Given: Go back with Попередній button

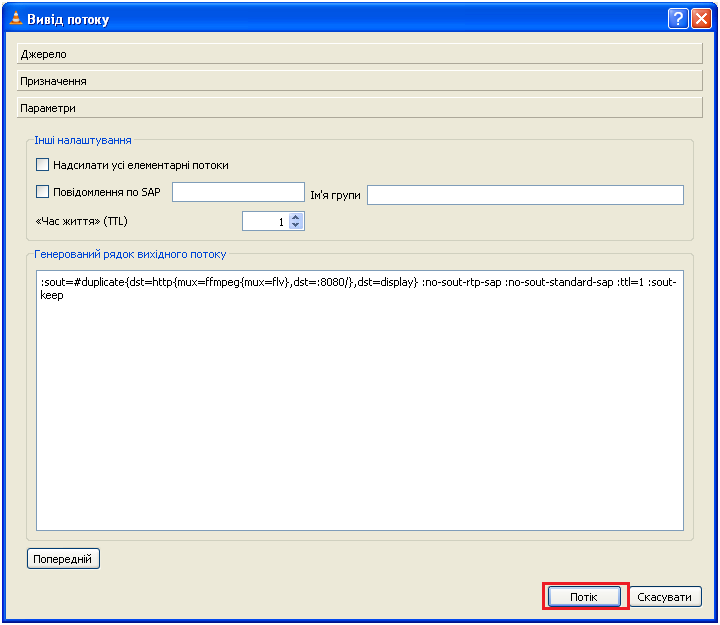Looking at the screenshot, I should coord(63,559).
